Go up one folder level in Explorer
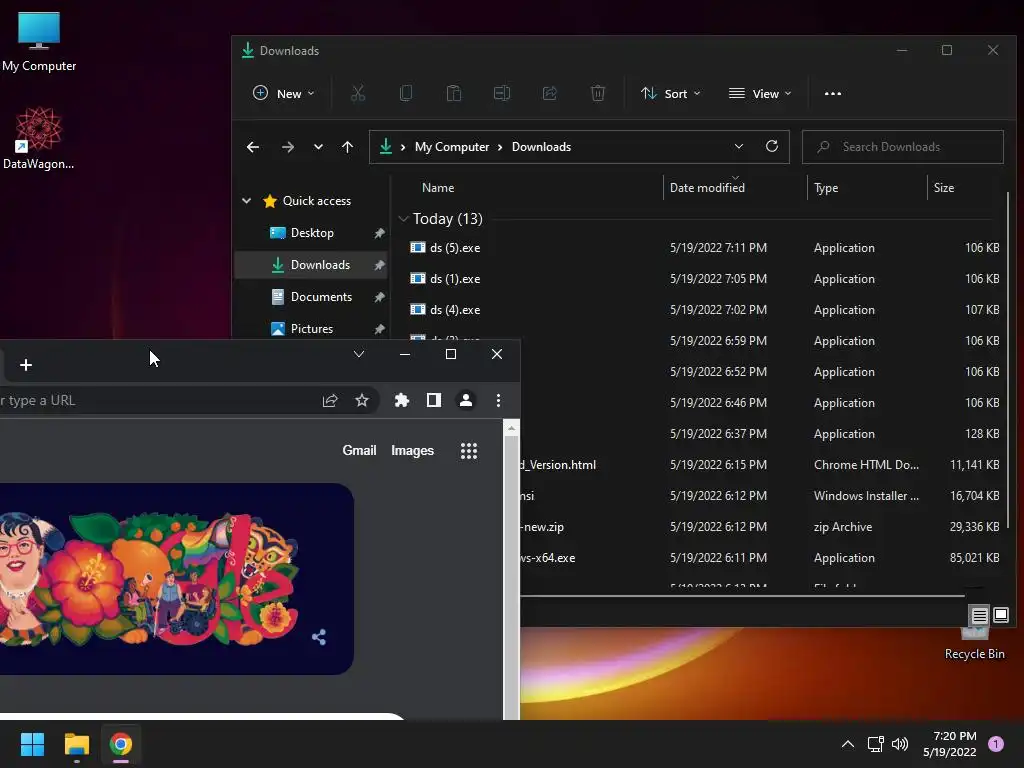This screenshot has width=1024, height=768. [347, 147]
